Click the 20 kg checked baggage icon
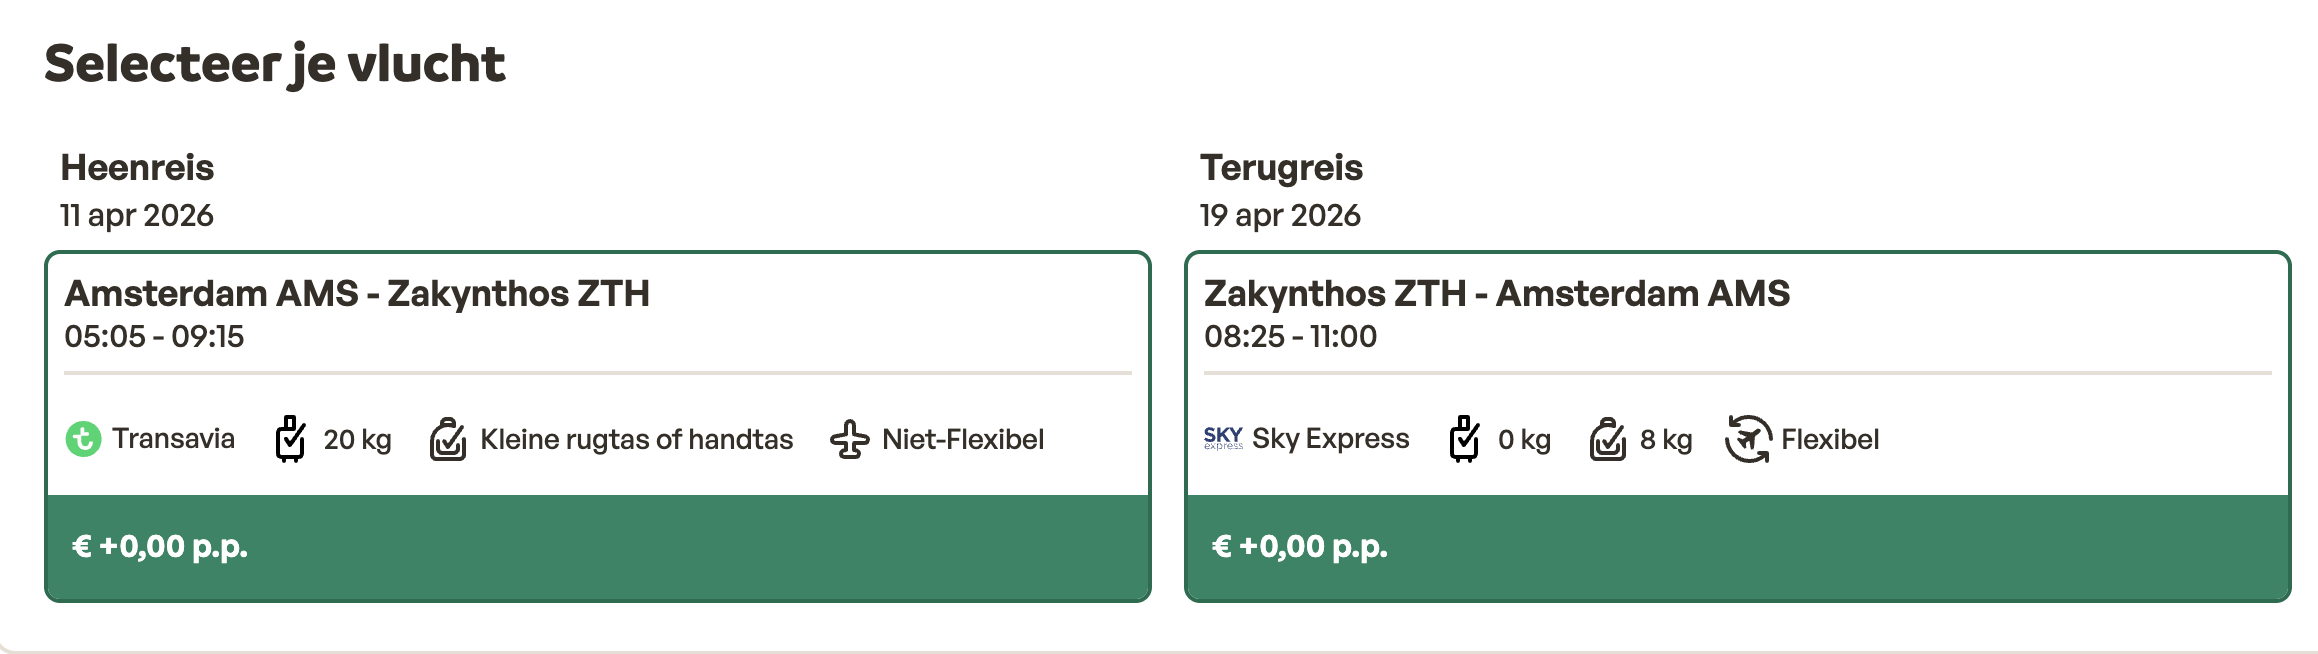2318x654 pixels. point(290,439)
